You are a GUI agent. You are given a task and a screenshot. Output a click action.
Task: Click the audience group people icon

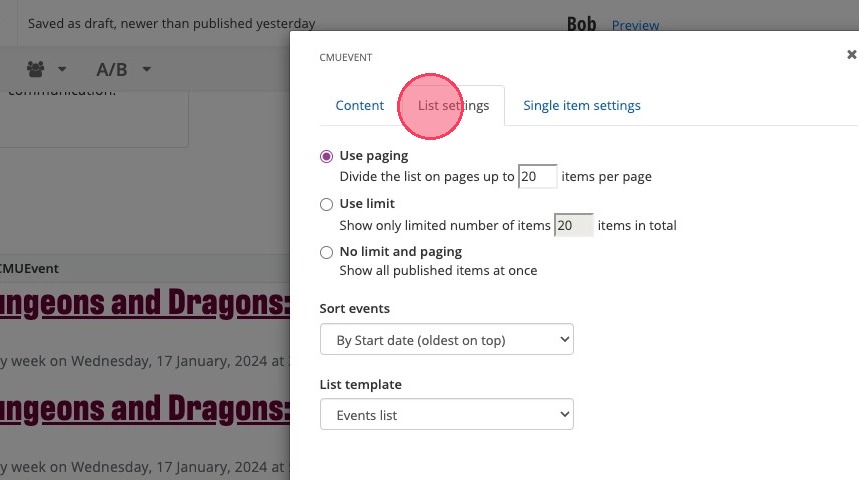pyautogui.click(x=36, y=69)
